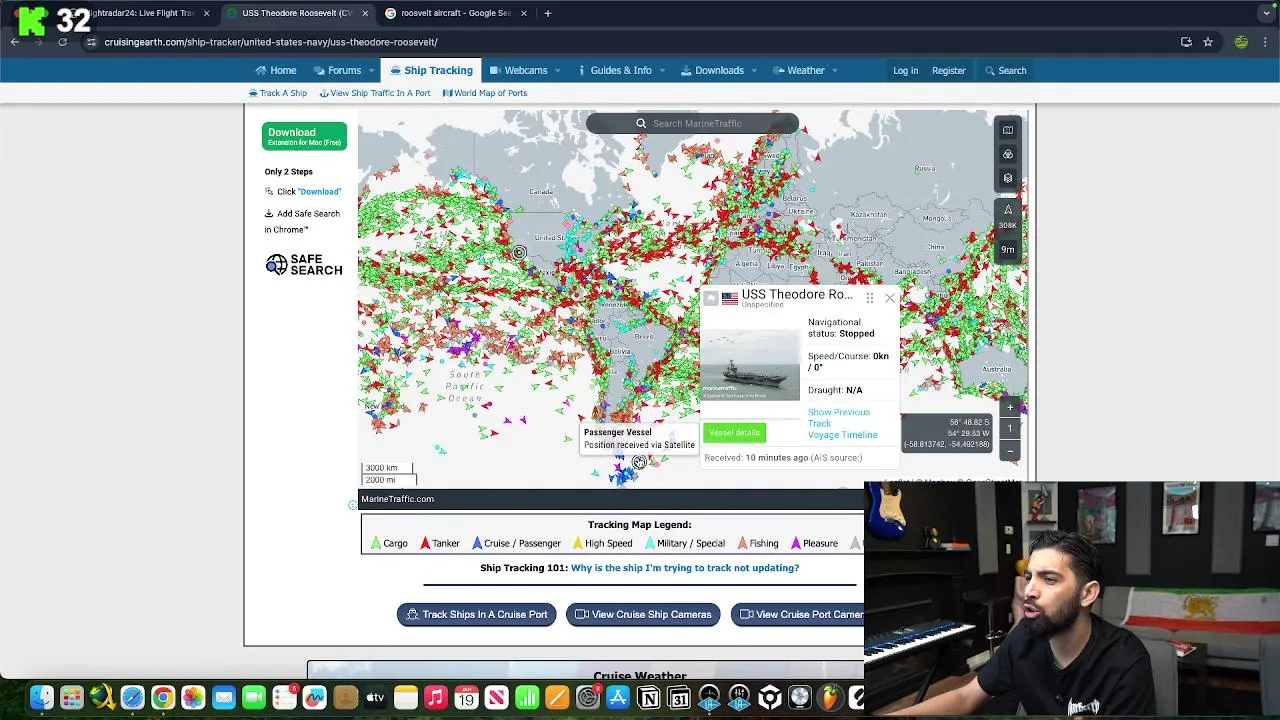Click the flag placeholder icon in vessel popup
The image size is (1280, 720).
click(711, 298)
